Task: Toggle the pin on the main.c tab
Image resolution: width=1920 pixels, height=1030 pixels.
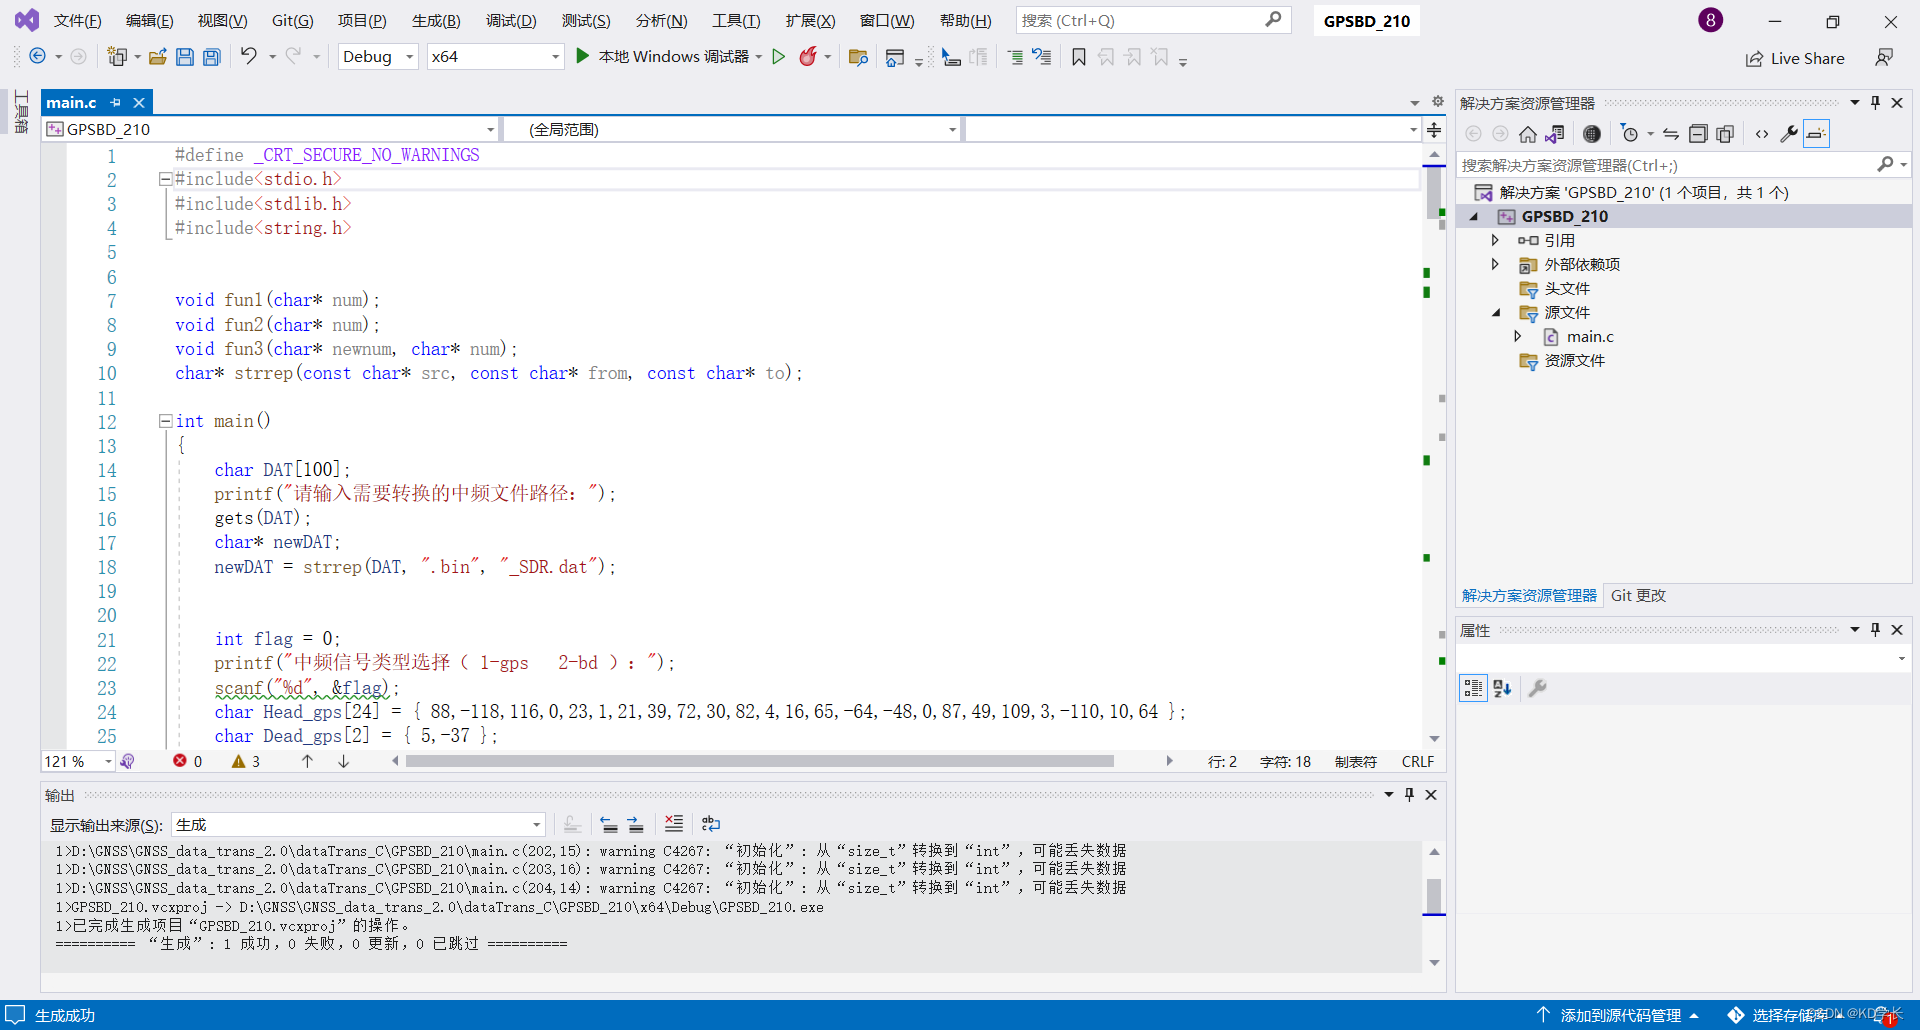Action: 115,102
